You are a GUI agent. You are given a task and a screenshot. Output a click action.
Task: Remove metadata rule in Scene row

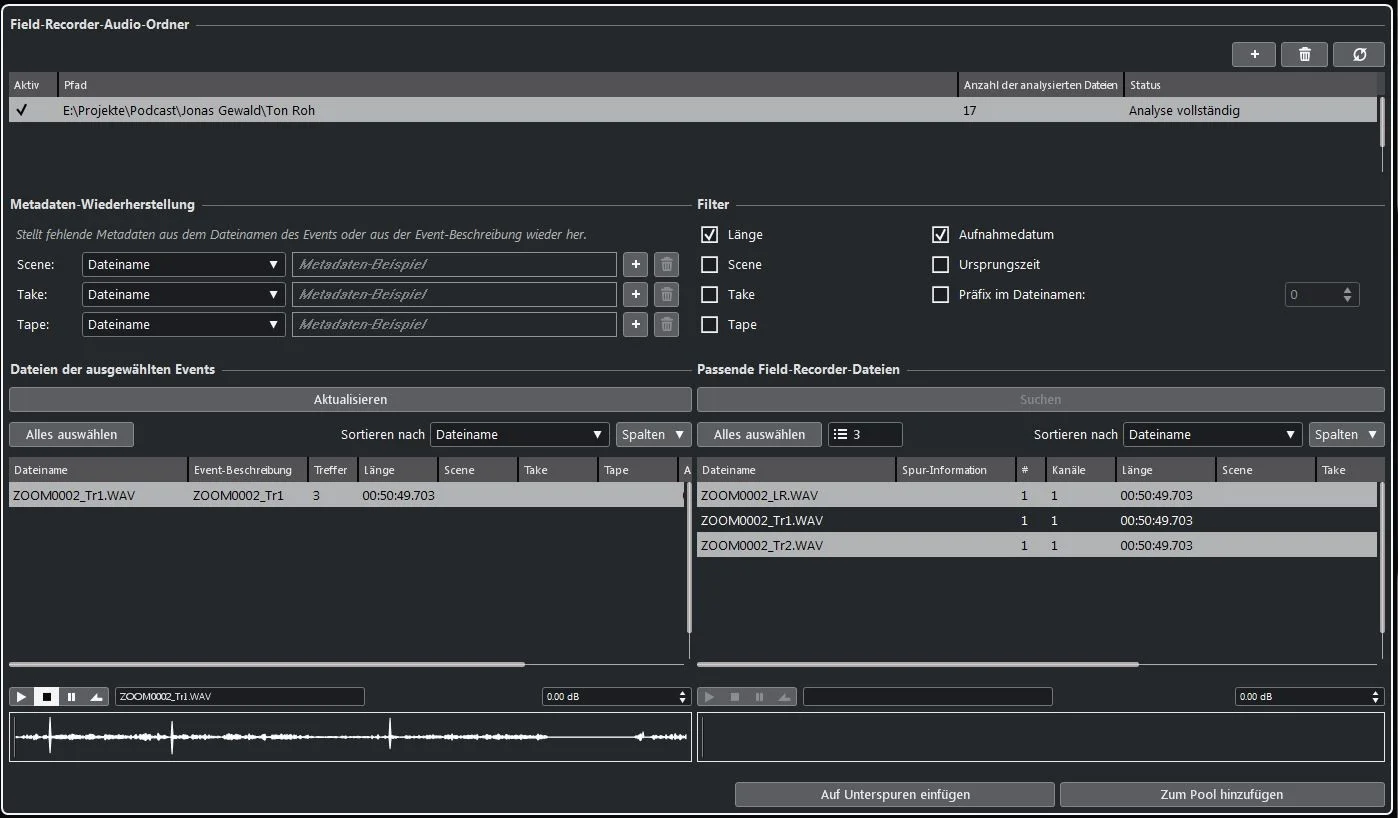666,264
